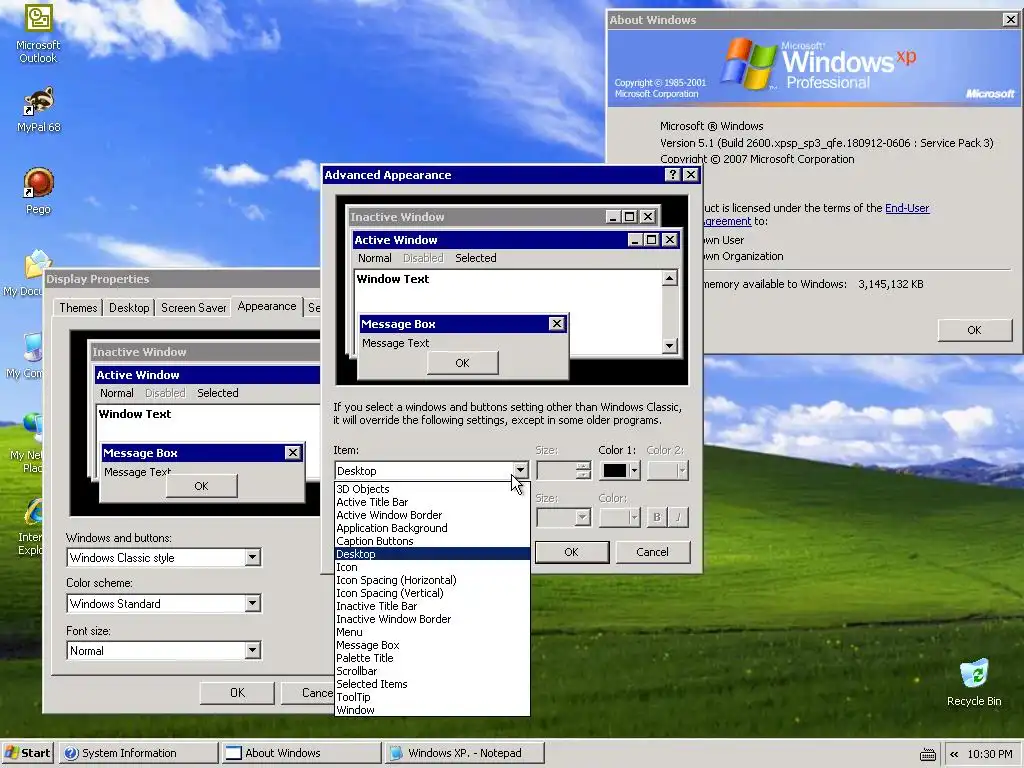Choose highlighted Desktop entry in list
This screenshot has width=1024, height=768.
coord(432,554)
